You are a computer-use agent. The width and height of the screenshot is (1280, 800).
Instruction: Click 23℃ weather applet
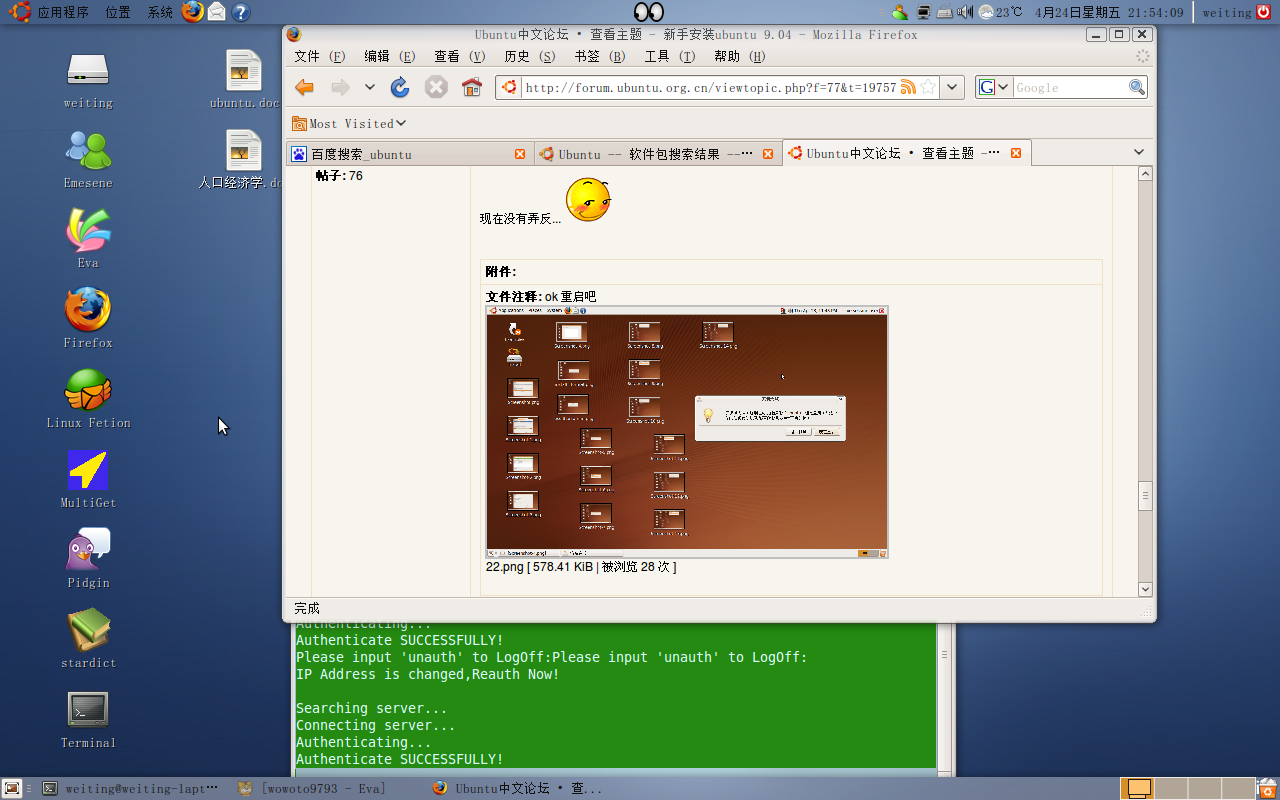pos(1001,12)
